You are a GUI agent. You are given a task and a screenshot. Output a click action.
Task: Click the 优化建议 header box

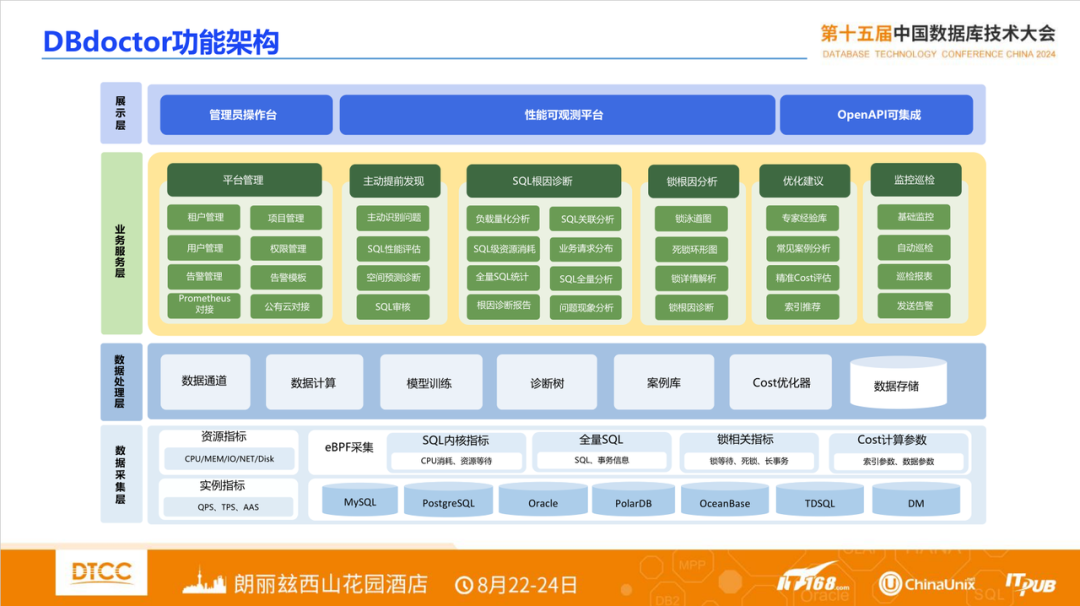point(804,181)
